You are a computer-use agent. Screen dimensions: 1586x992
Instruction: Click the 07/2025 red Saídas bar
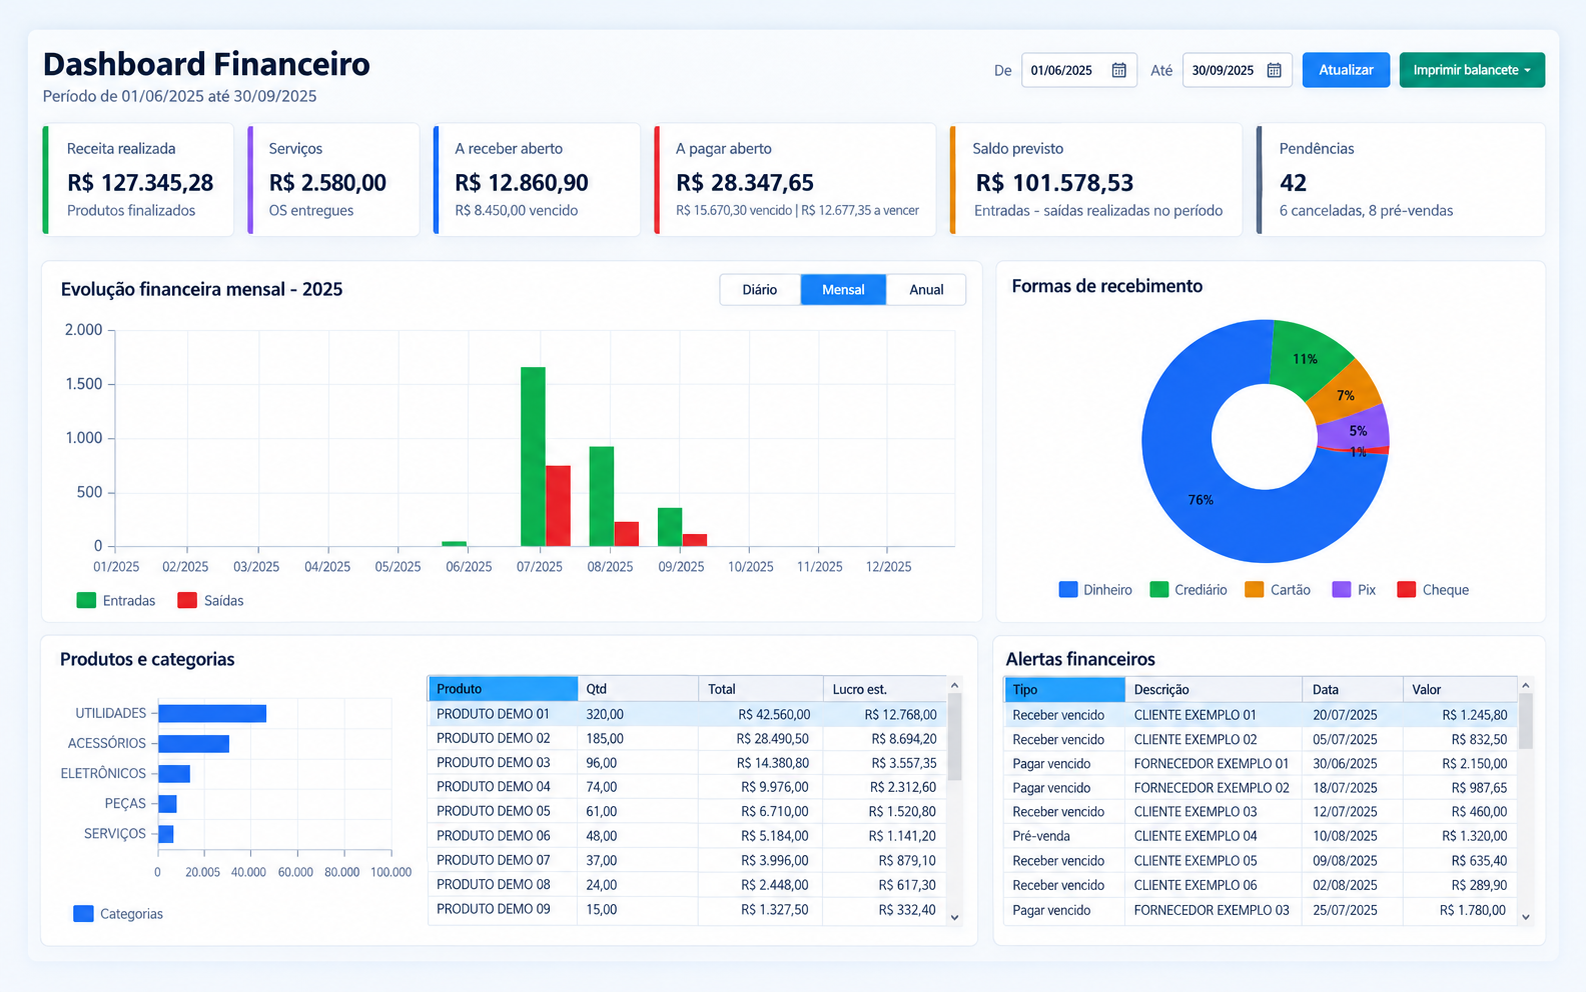(x=558, y=506)
